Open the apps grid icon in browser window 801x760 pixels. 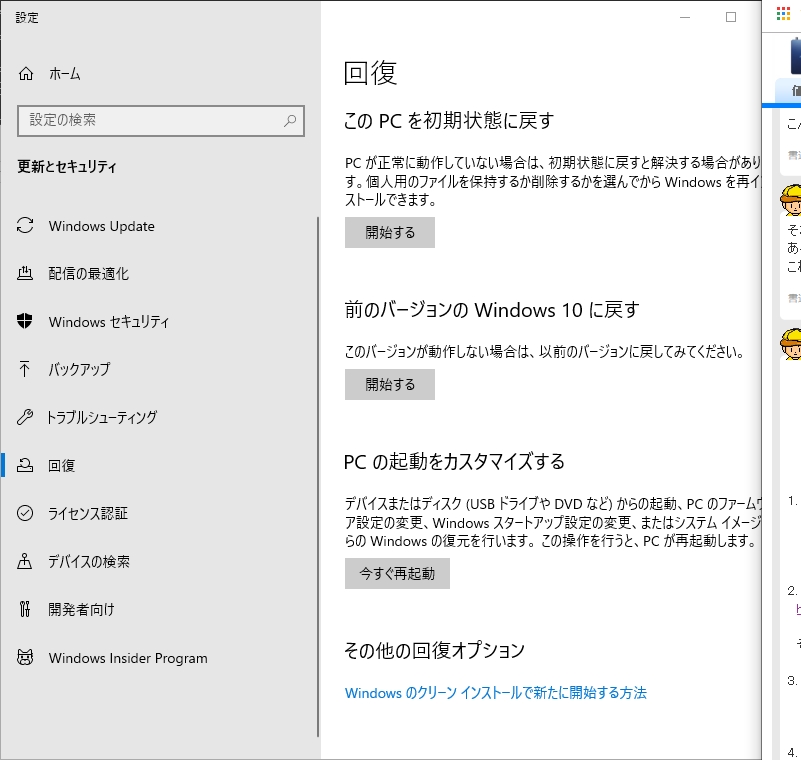pyautogui.click(x=783, y=14)
